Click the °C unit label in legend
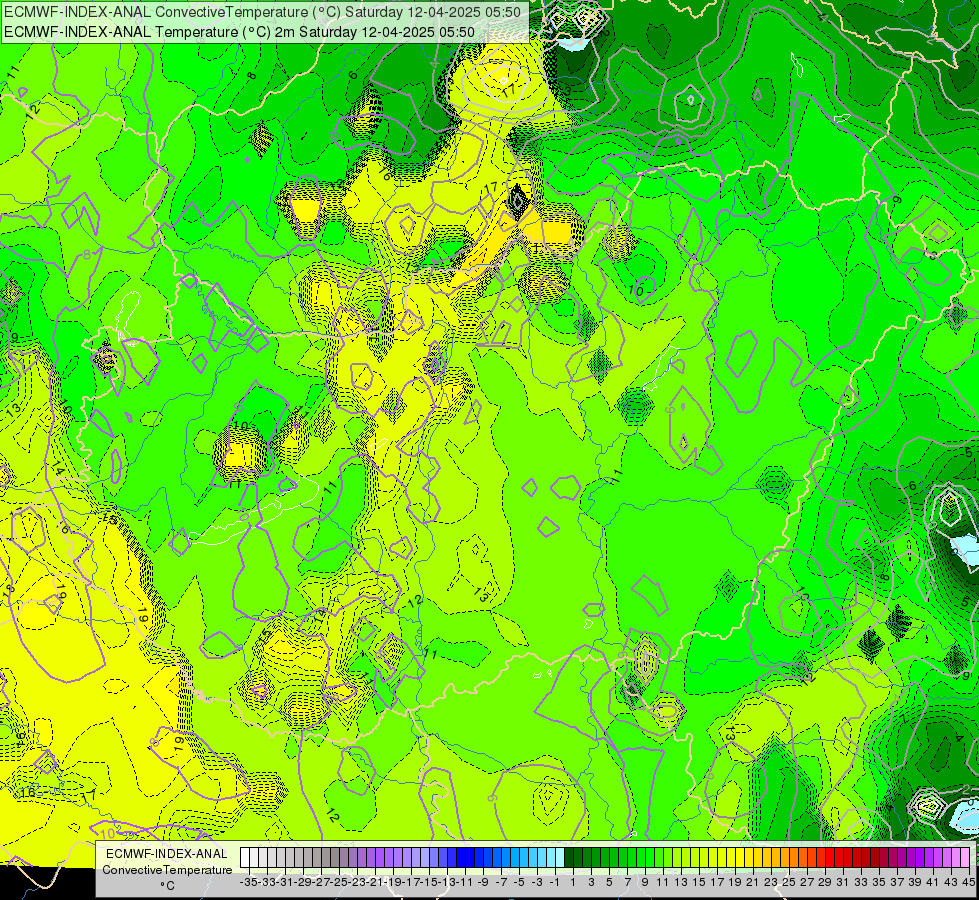979x900 pixels. pyautogui.click(x=167, y=886)
